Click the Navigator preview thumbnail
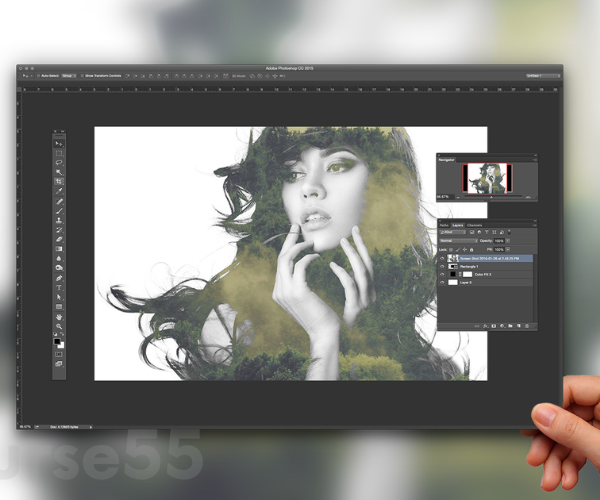 pyautogui.click(x=488, y=178)
